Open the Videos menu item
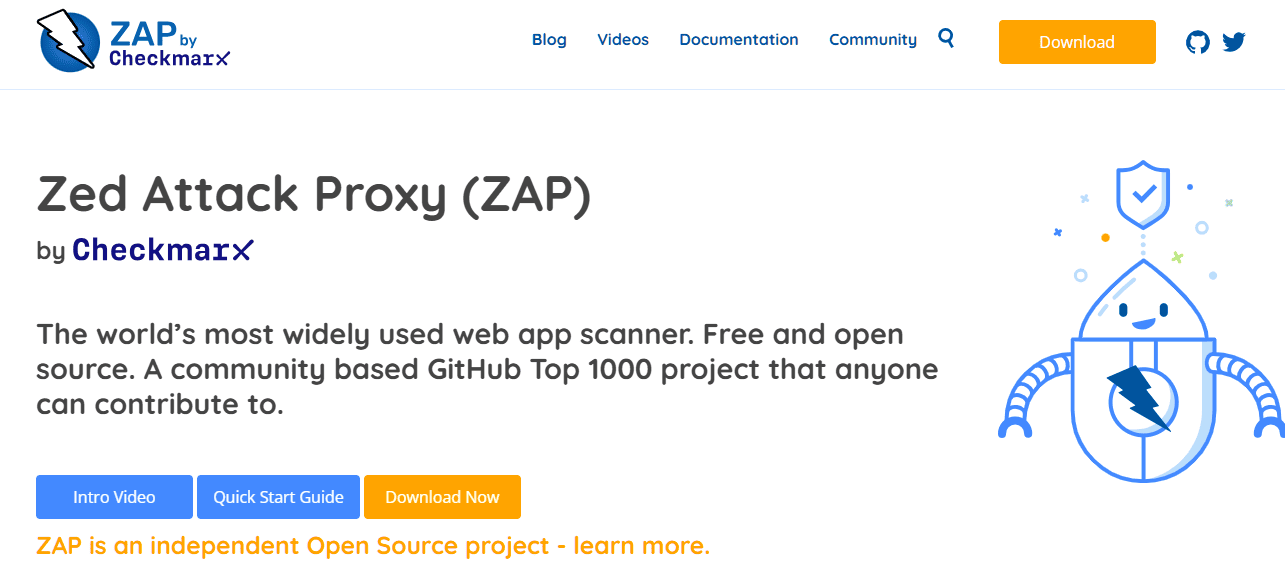The image size is (1285, 574). tap(623, 40)
